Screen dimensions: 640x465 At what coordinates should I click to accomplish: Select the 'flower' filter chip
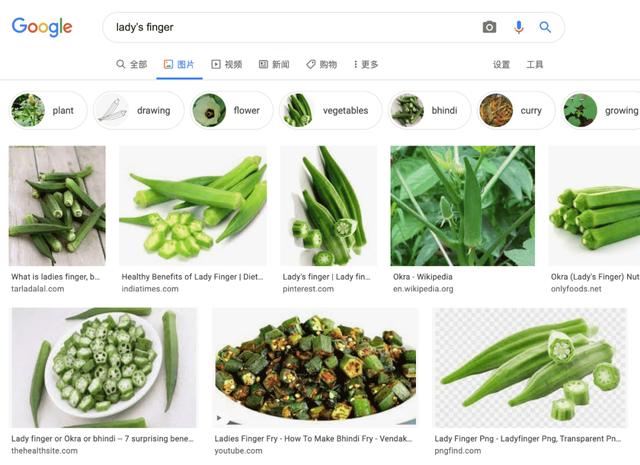click(x=231, y=110)
